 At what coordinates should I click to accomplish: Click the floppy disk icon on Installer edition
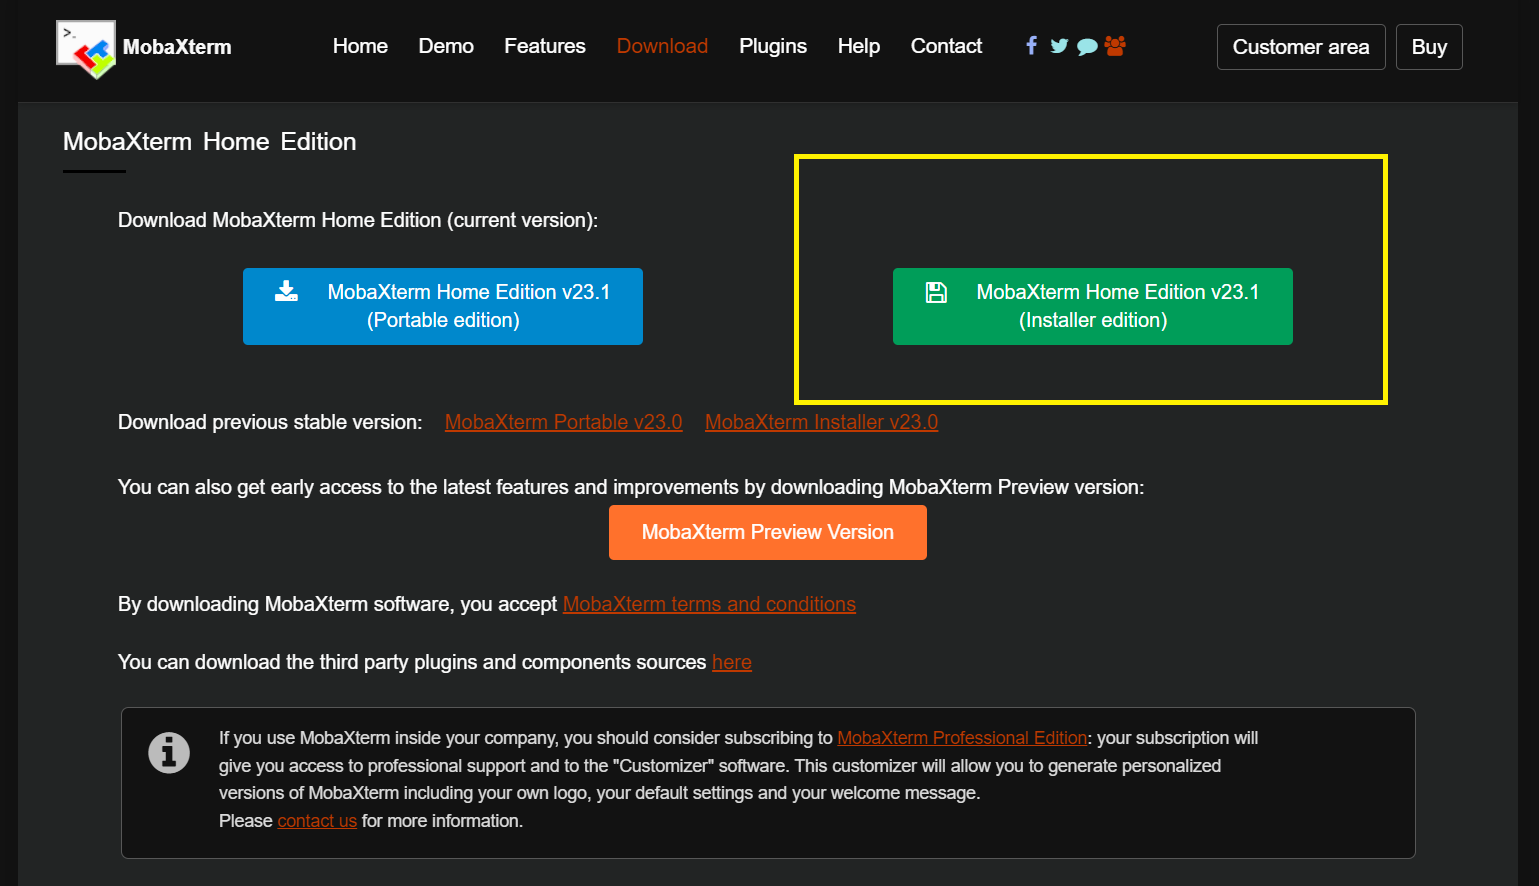pos(936,292)
